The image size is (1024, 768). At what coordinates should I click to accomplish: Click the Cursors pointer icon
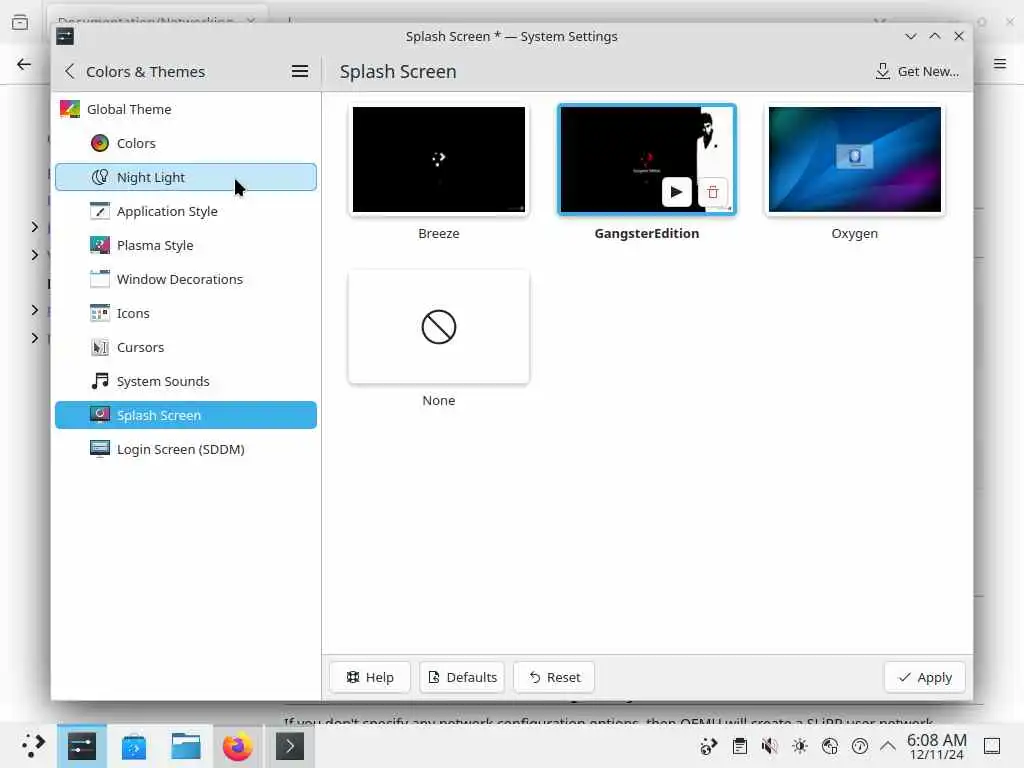pyautogui.click(x=100, y=347)
